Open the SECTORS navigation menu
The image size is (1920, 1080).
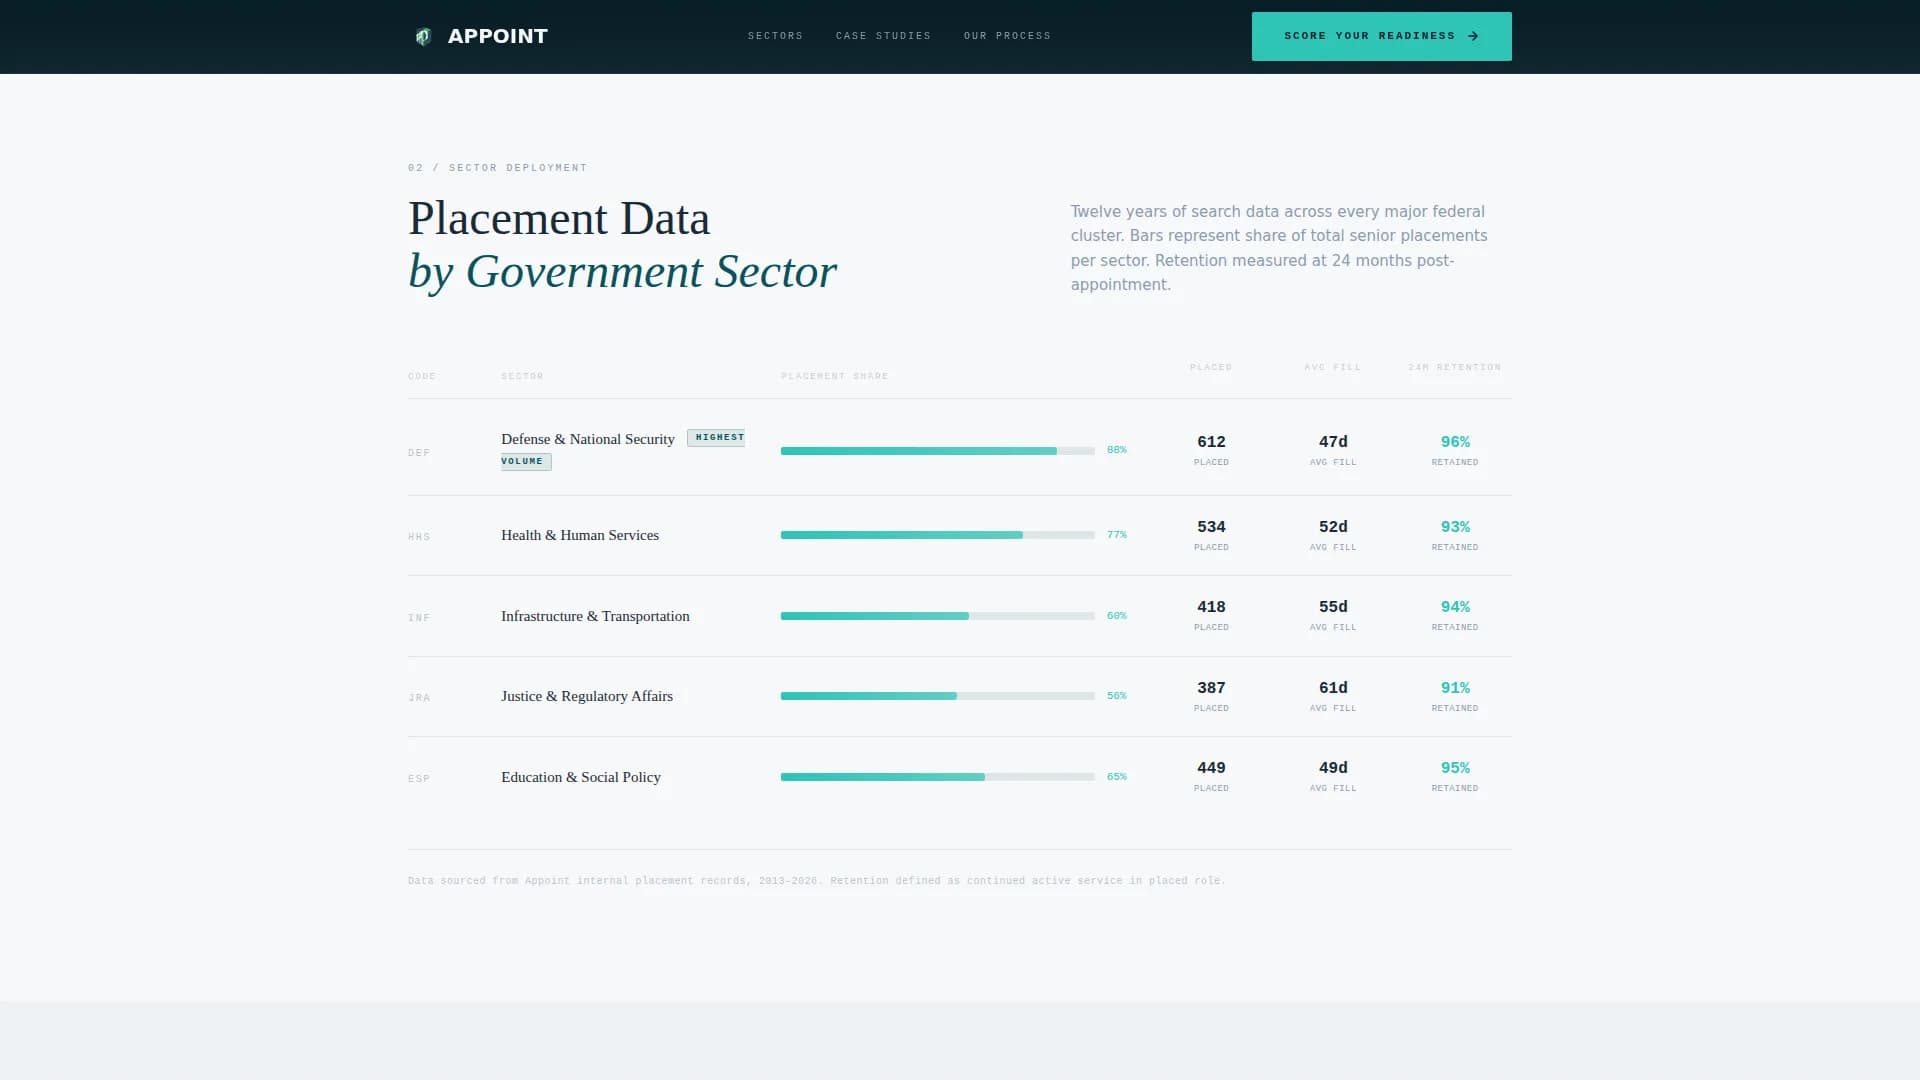[x=775, y=36]
